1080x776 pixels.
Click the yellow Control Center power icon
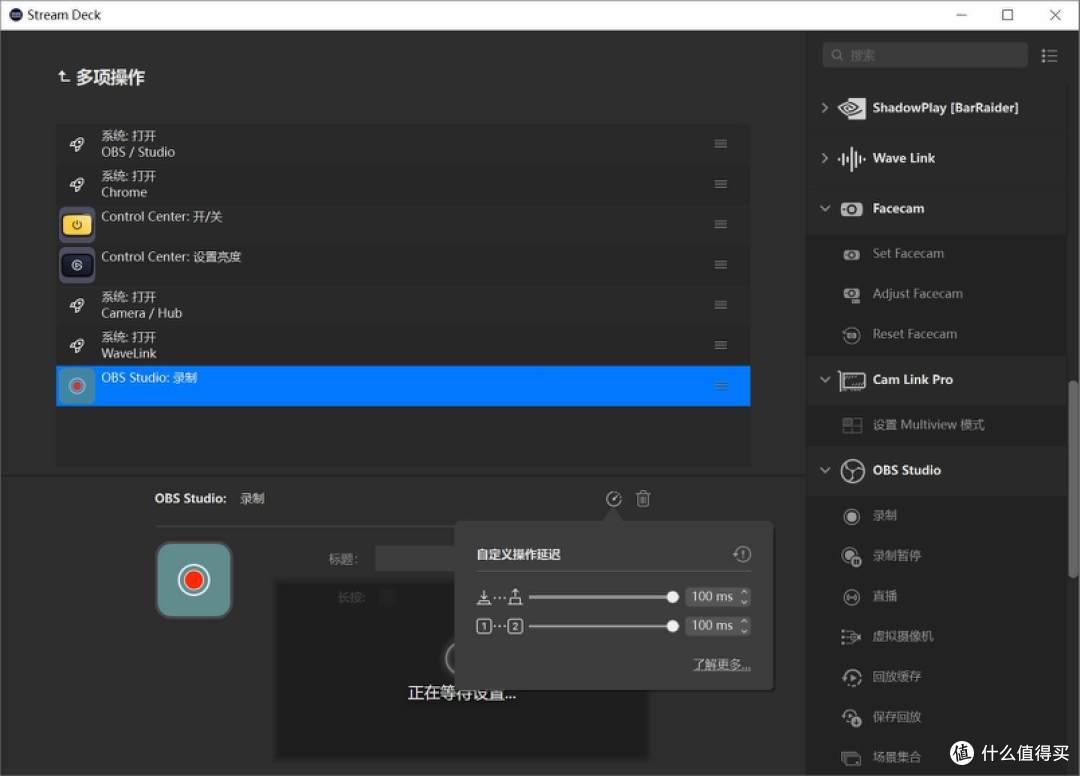coord(76,224)
